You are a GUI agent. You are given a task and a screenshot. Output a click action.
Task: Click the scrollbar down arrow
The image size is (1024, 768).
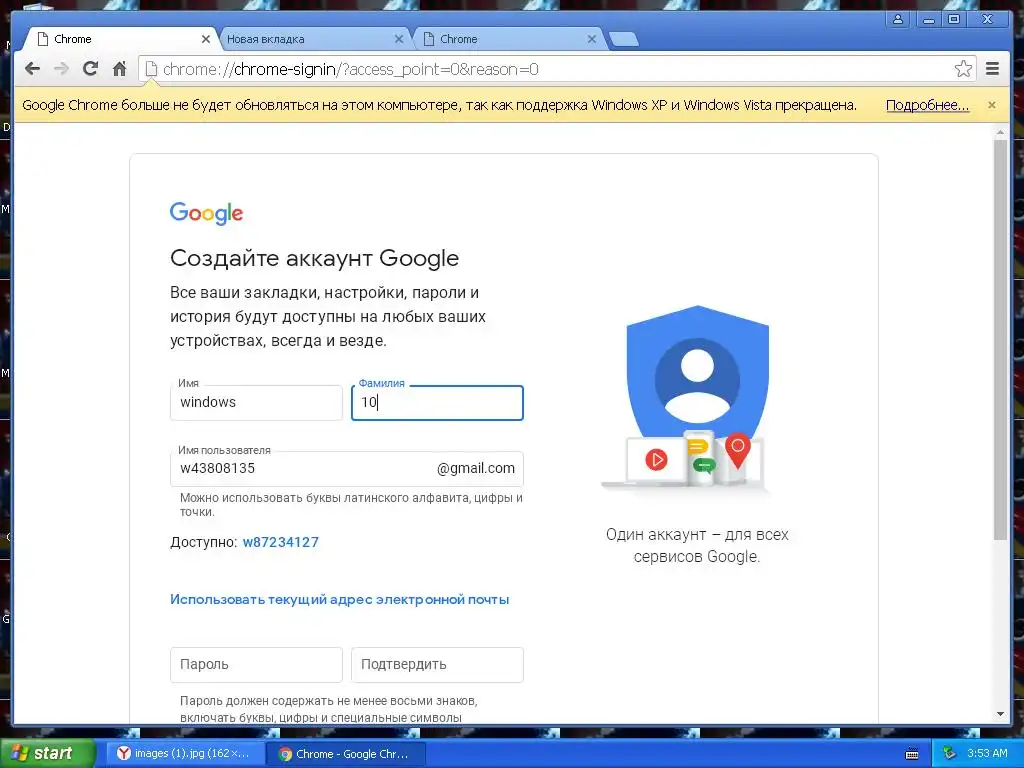point(1000,715)
